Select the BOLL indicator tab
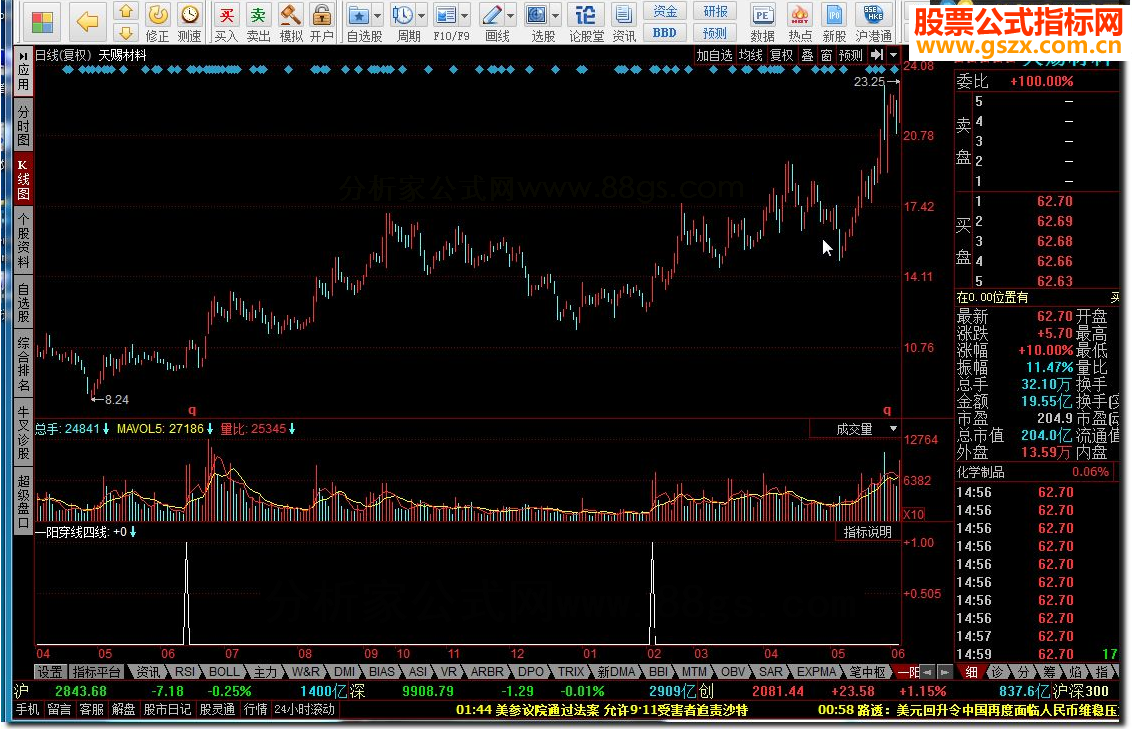Viewport: 1136px width, 729px height. point(224,672)
